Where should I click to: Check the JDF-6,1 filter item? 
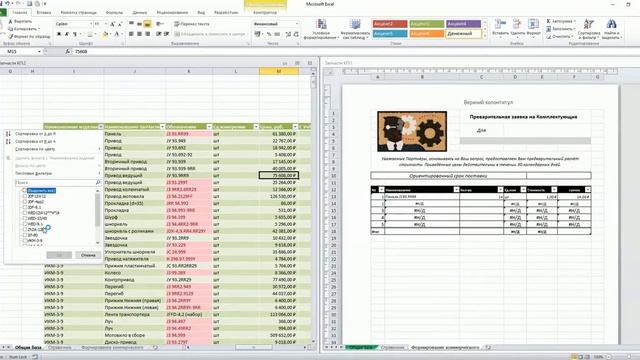click(24, 207)
